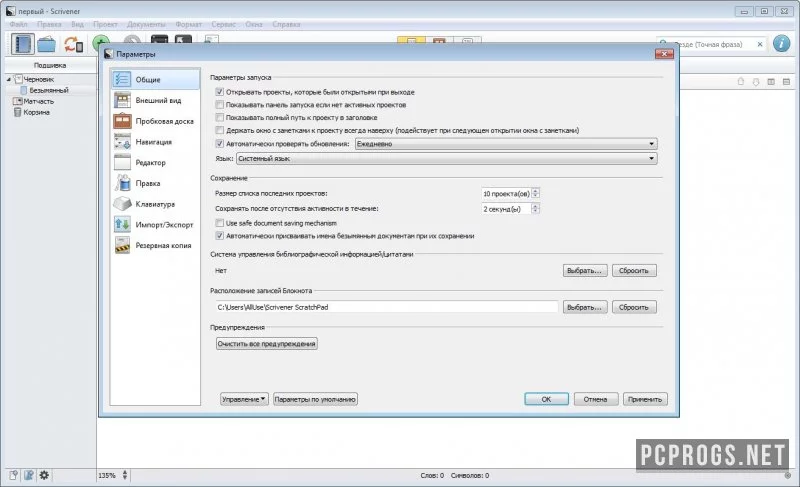
Task: Open General settings icon in Параметры
Action: click(122, 79)
